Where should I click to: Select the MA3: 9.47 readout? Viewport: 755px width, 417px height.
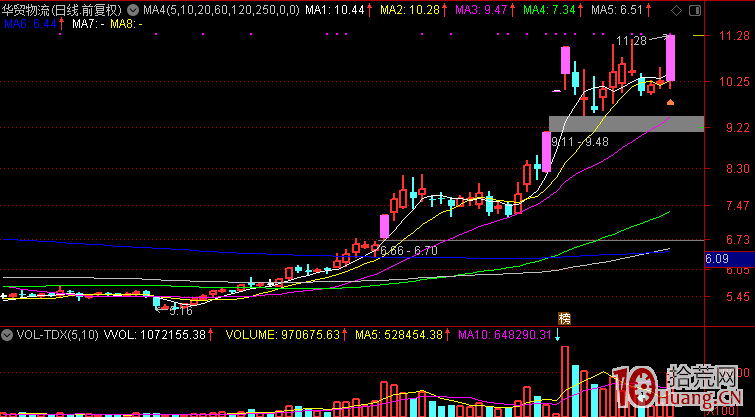(481, 10)
